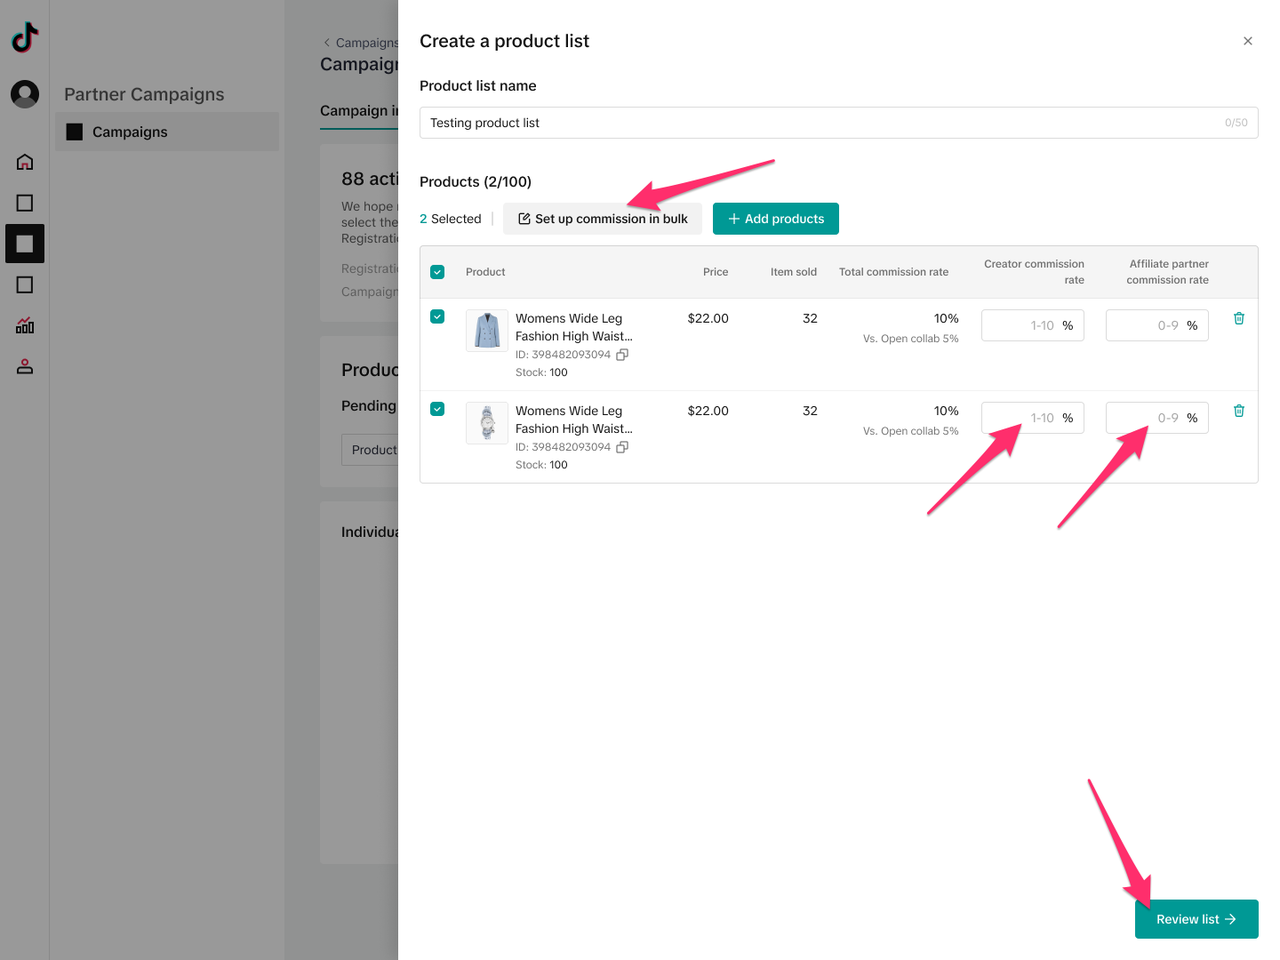Click the Product list name field

pyautogui.click(x=820, y=123)
